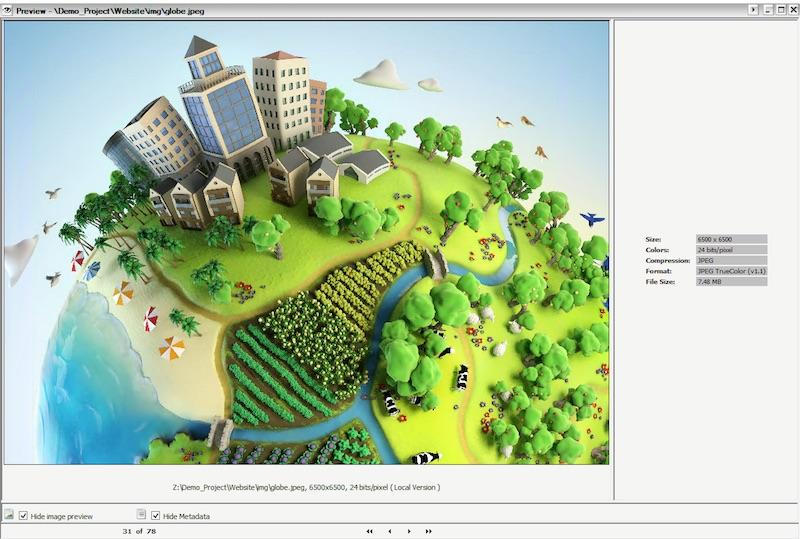Select the Format JPEG TrueColor field
This screenshot has height=539, width=800.
click(731, 271)
